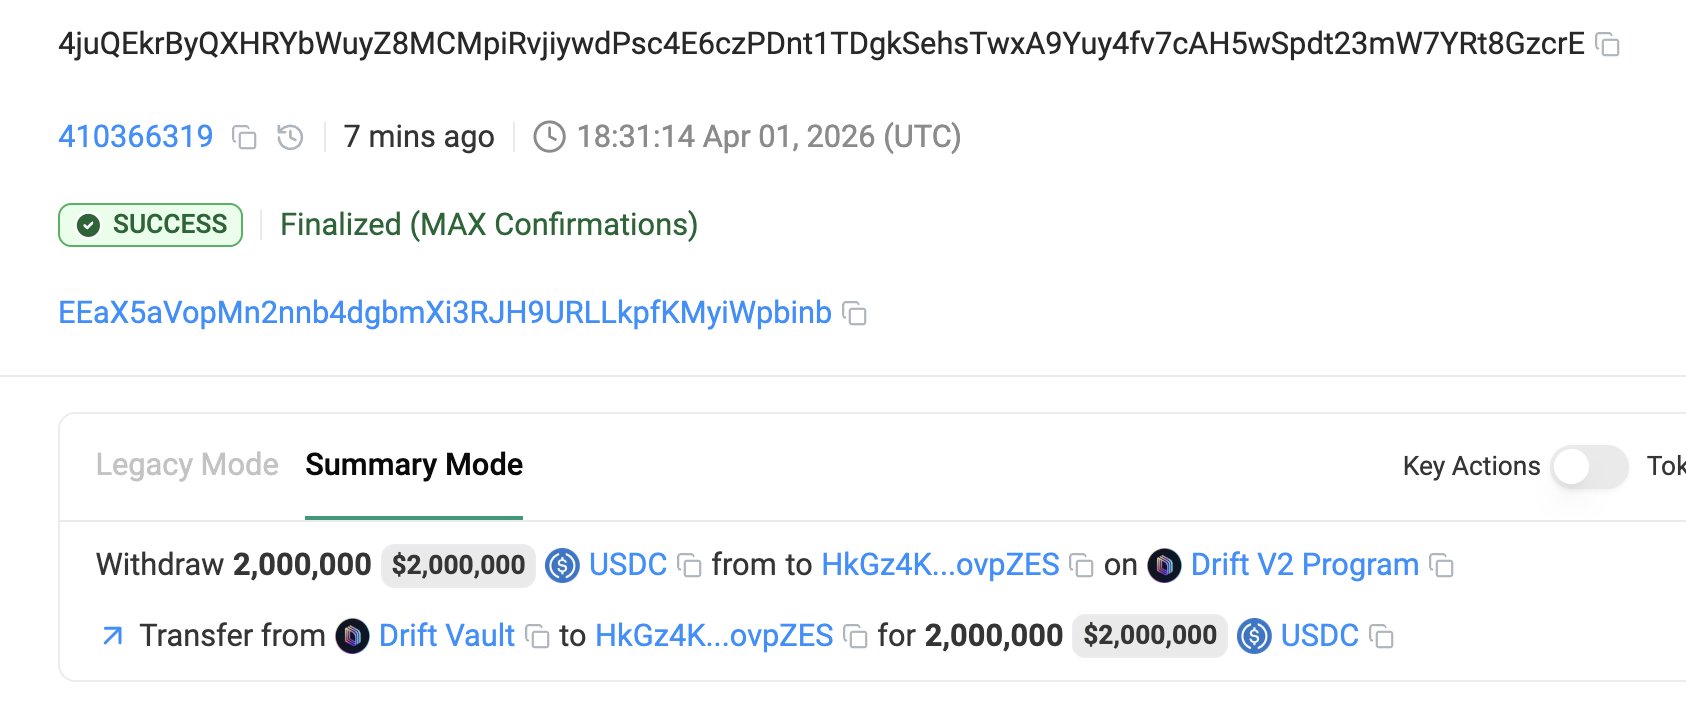Viewport: 1686px width, 704px height.
Task: Toggle the Key Actions switch
Action: tap(1589, 466)
